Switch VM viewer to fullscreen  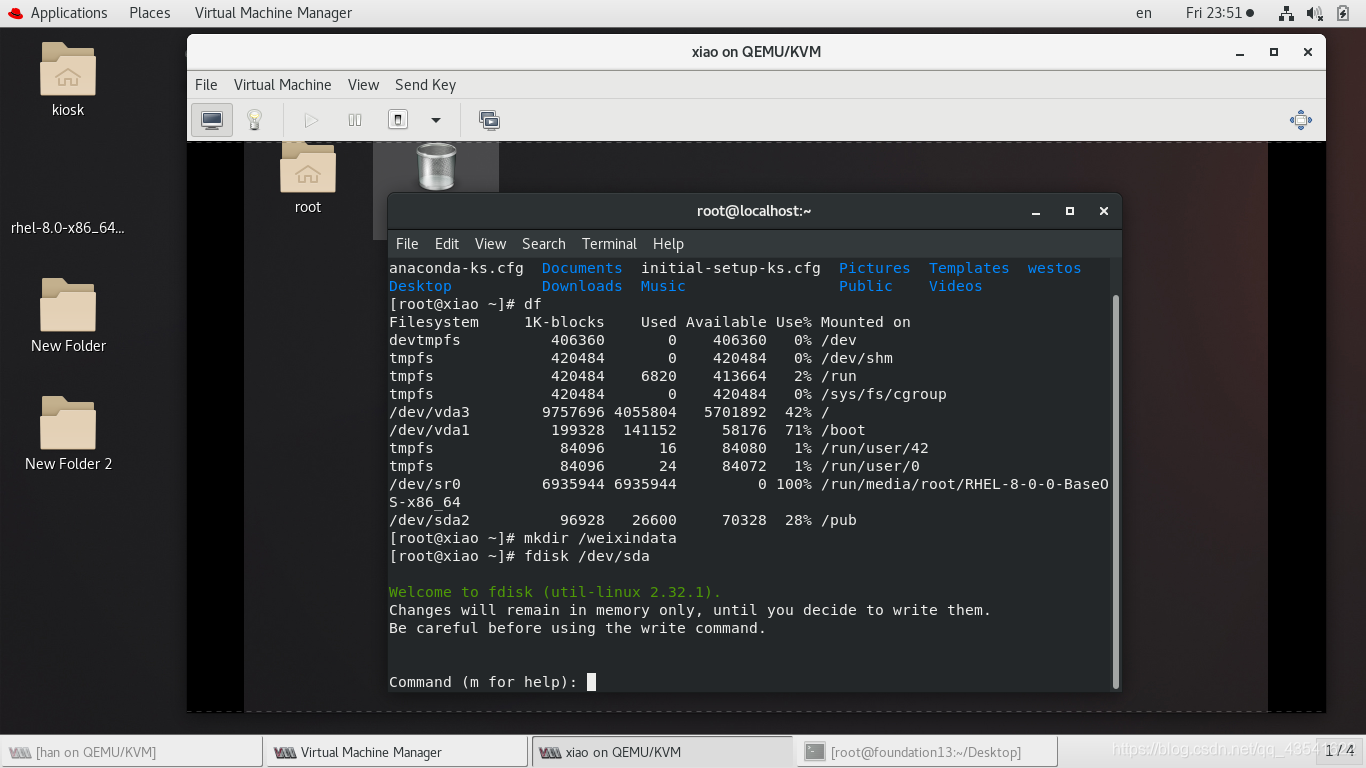point(1301,120)
